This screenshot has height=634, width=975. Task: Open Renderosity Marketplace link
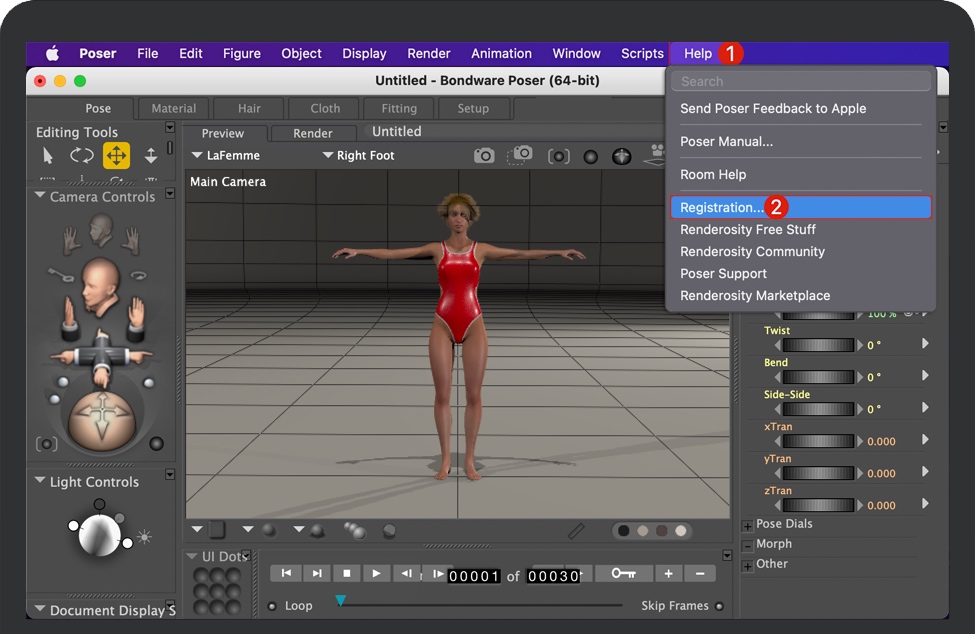pyautogui.click(x=755, y=295)
